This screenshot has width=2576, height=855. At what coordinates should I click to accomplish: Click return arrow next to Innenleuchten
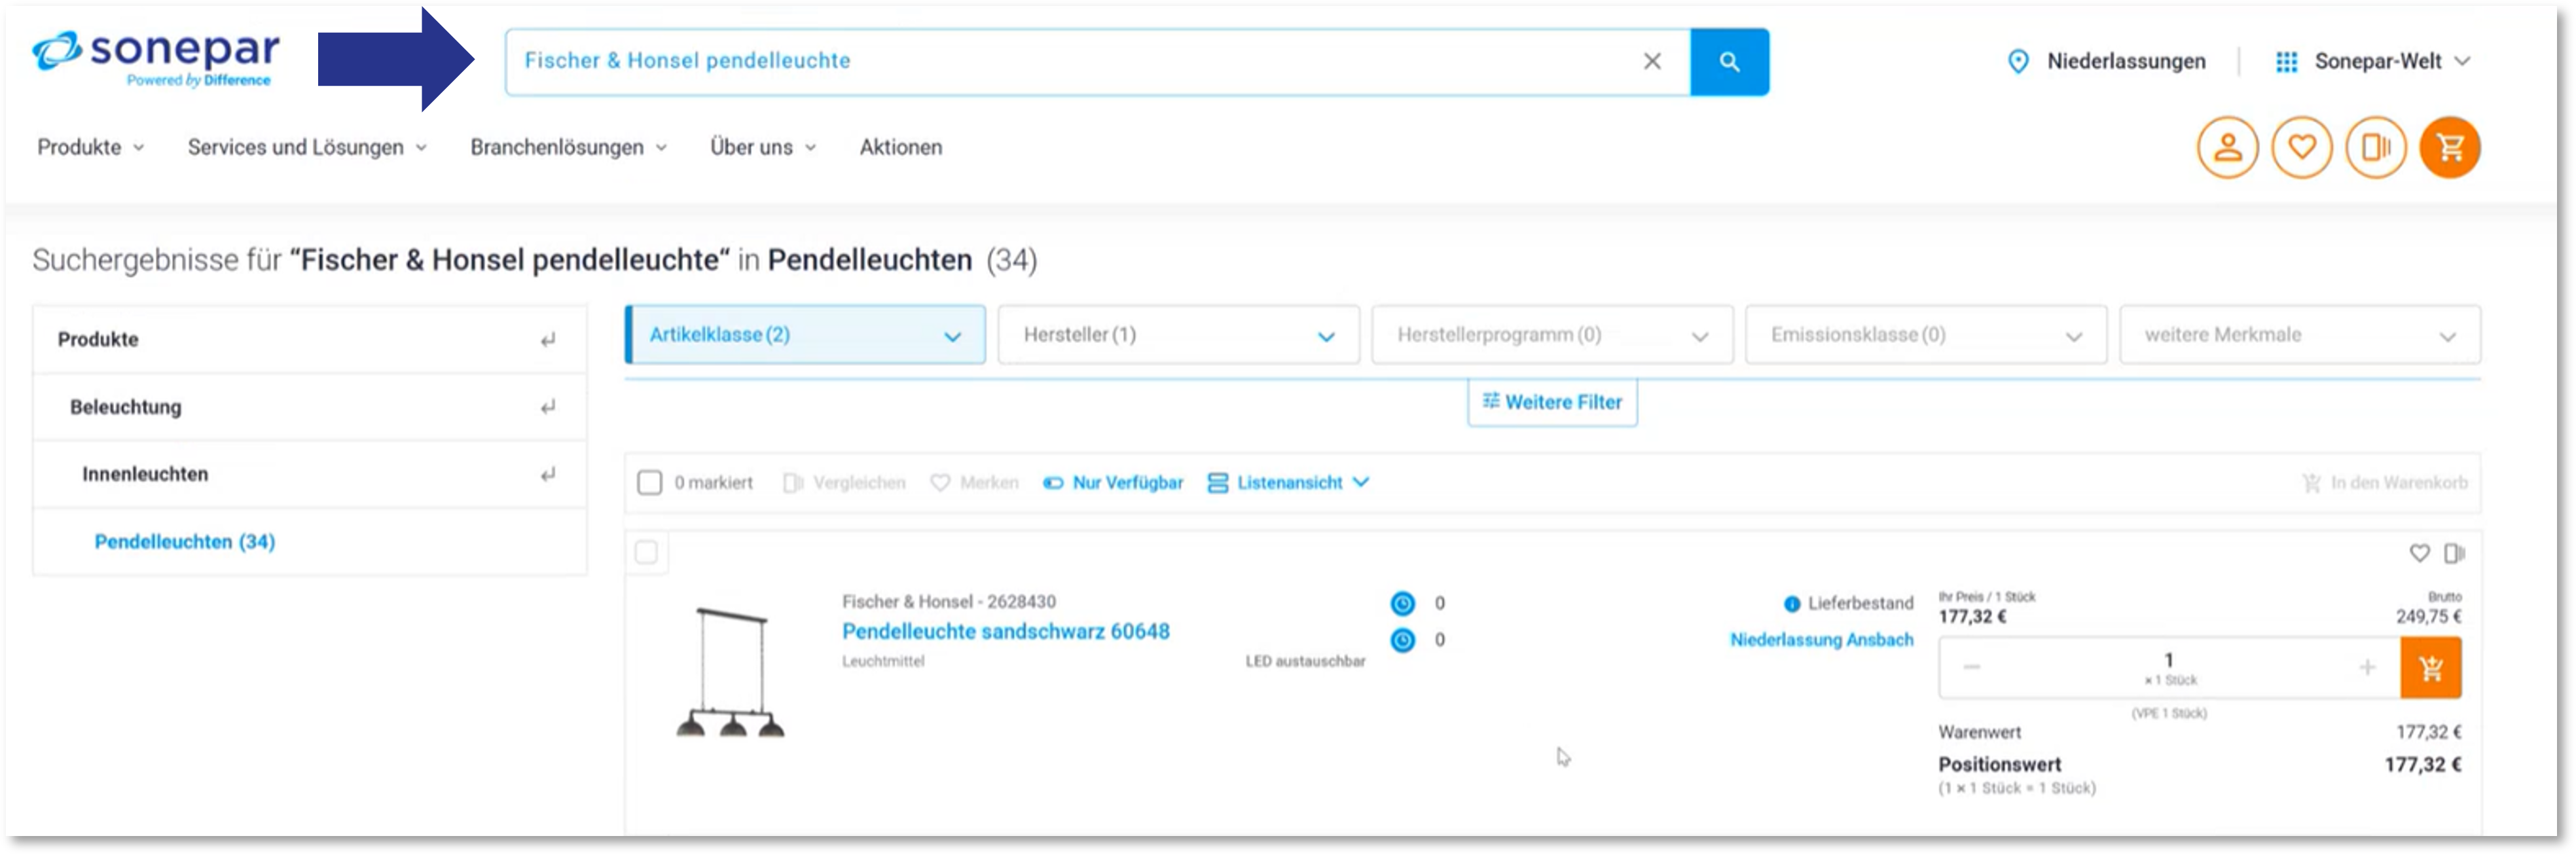tap(548, 474)
